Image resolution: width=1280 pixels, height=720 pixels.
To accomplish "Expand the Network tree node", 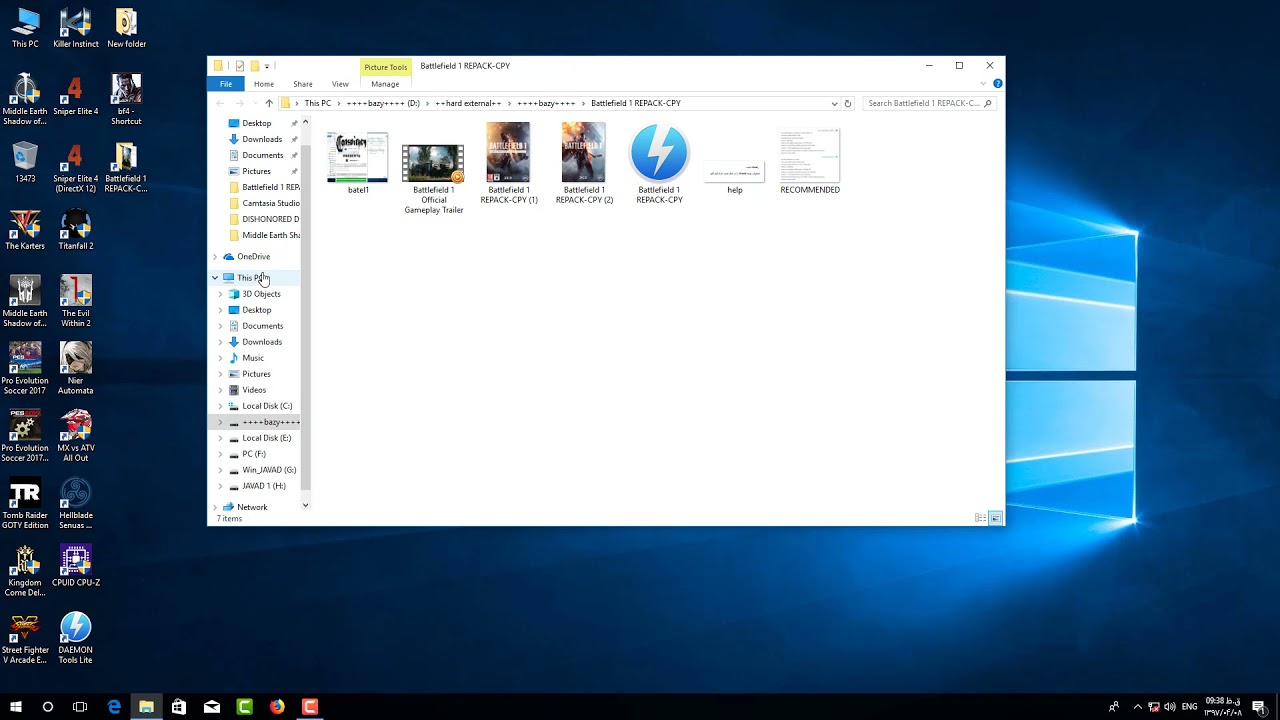I will point(214,507).
